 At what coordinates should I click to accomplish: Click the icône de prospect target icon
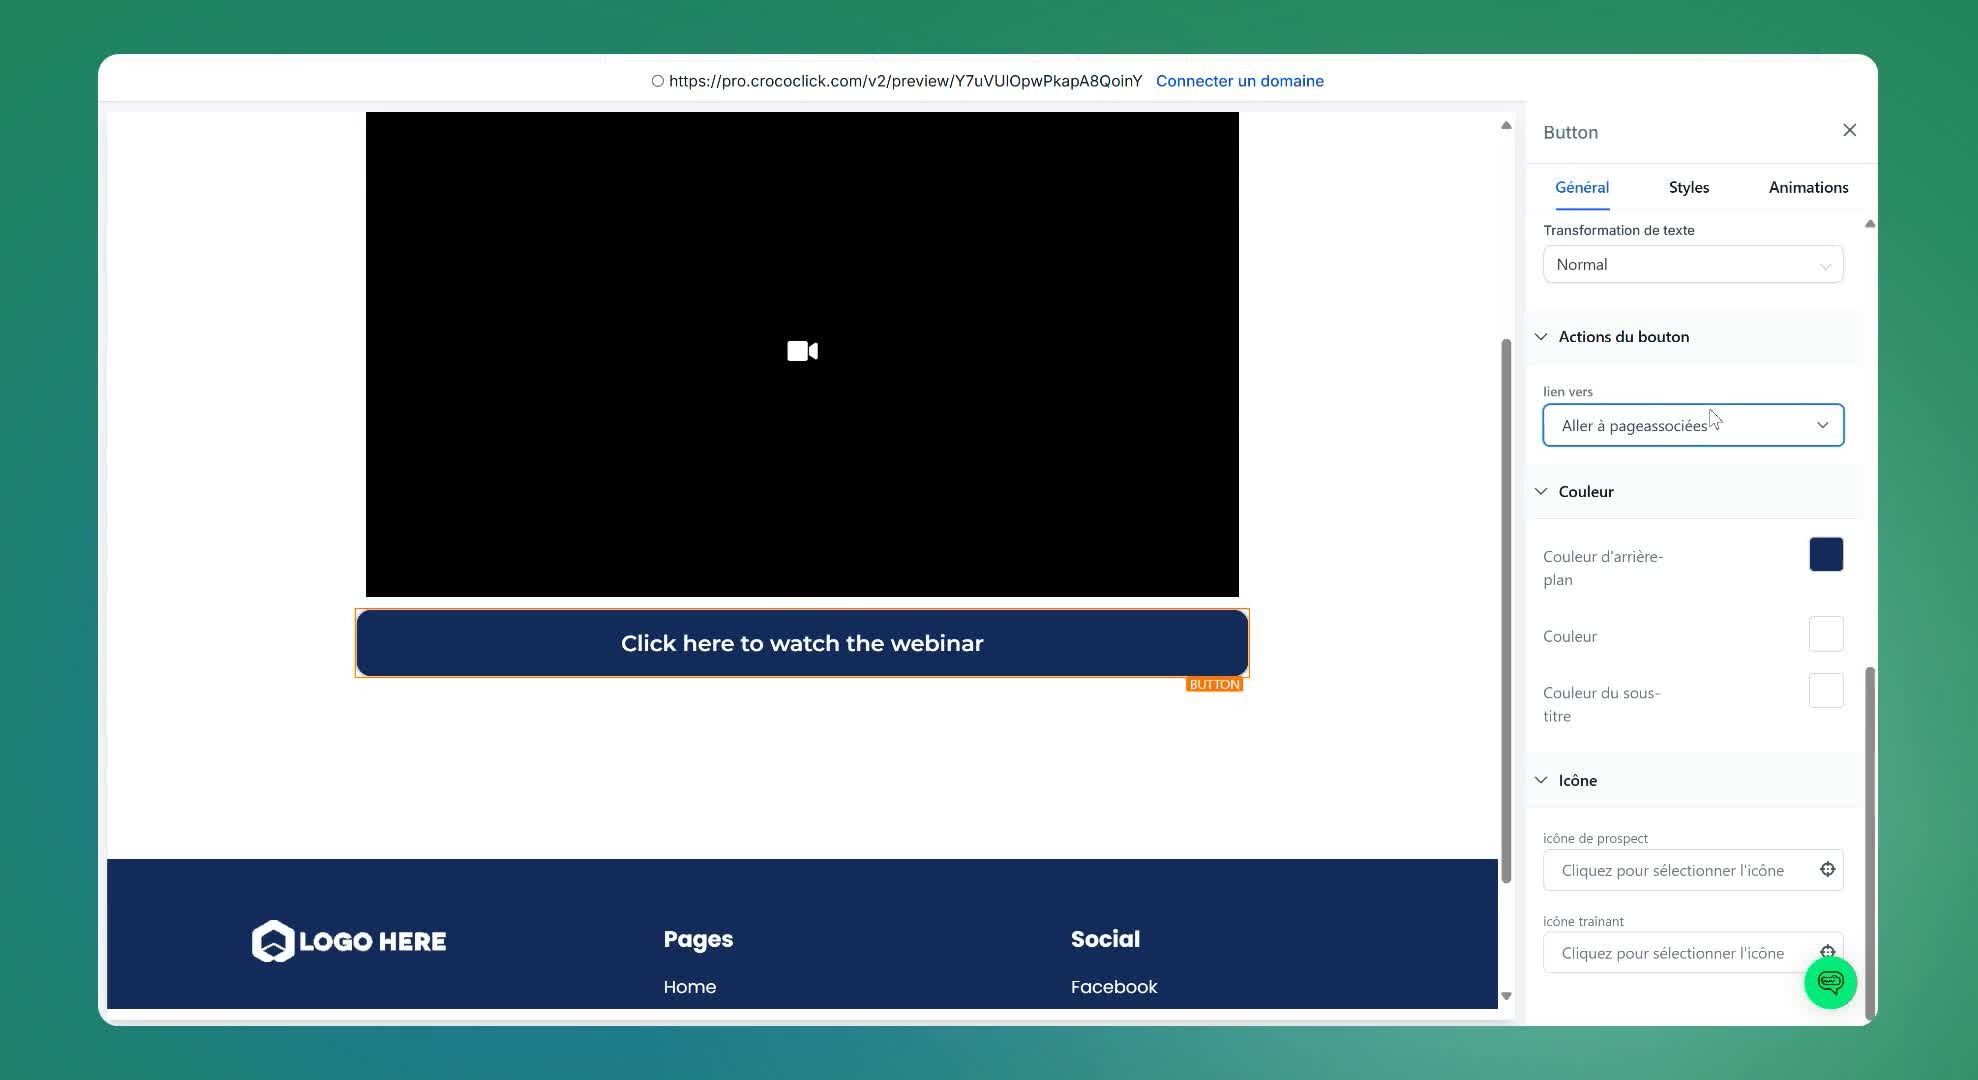[1827, 869]
